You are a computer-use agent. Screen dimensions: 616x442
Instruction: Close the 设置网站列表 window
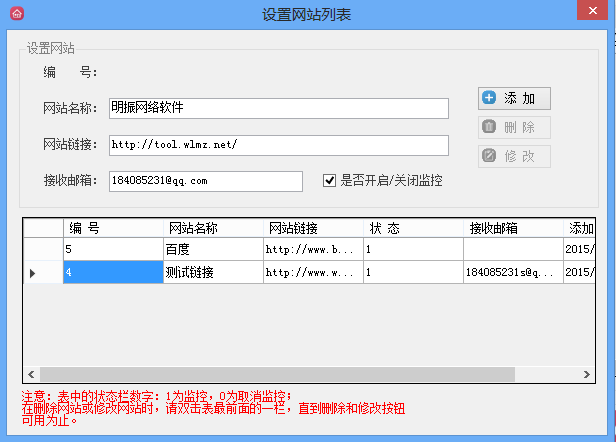pos(592,10)
